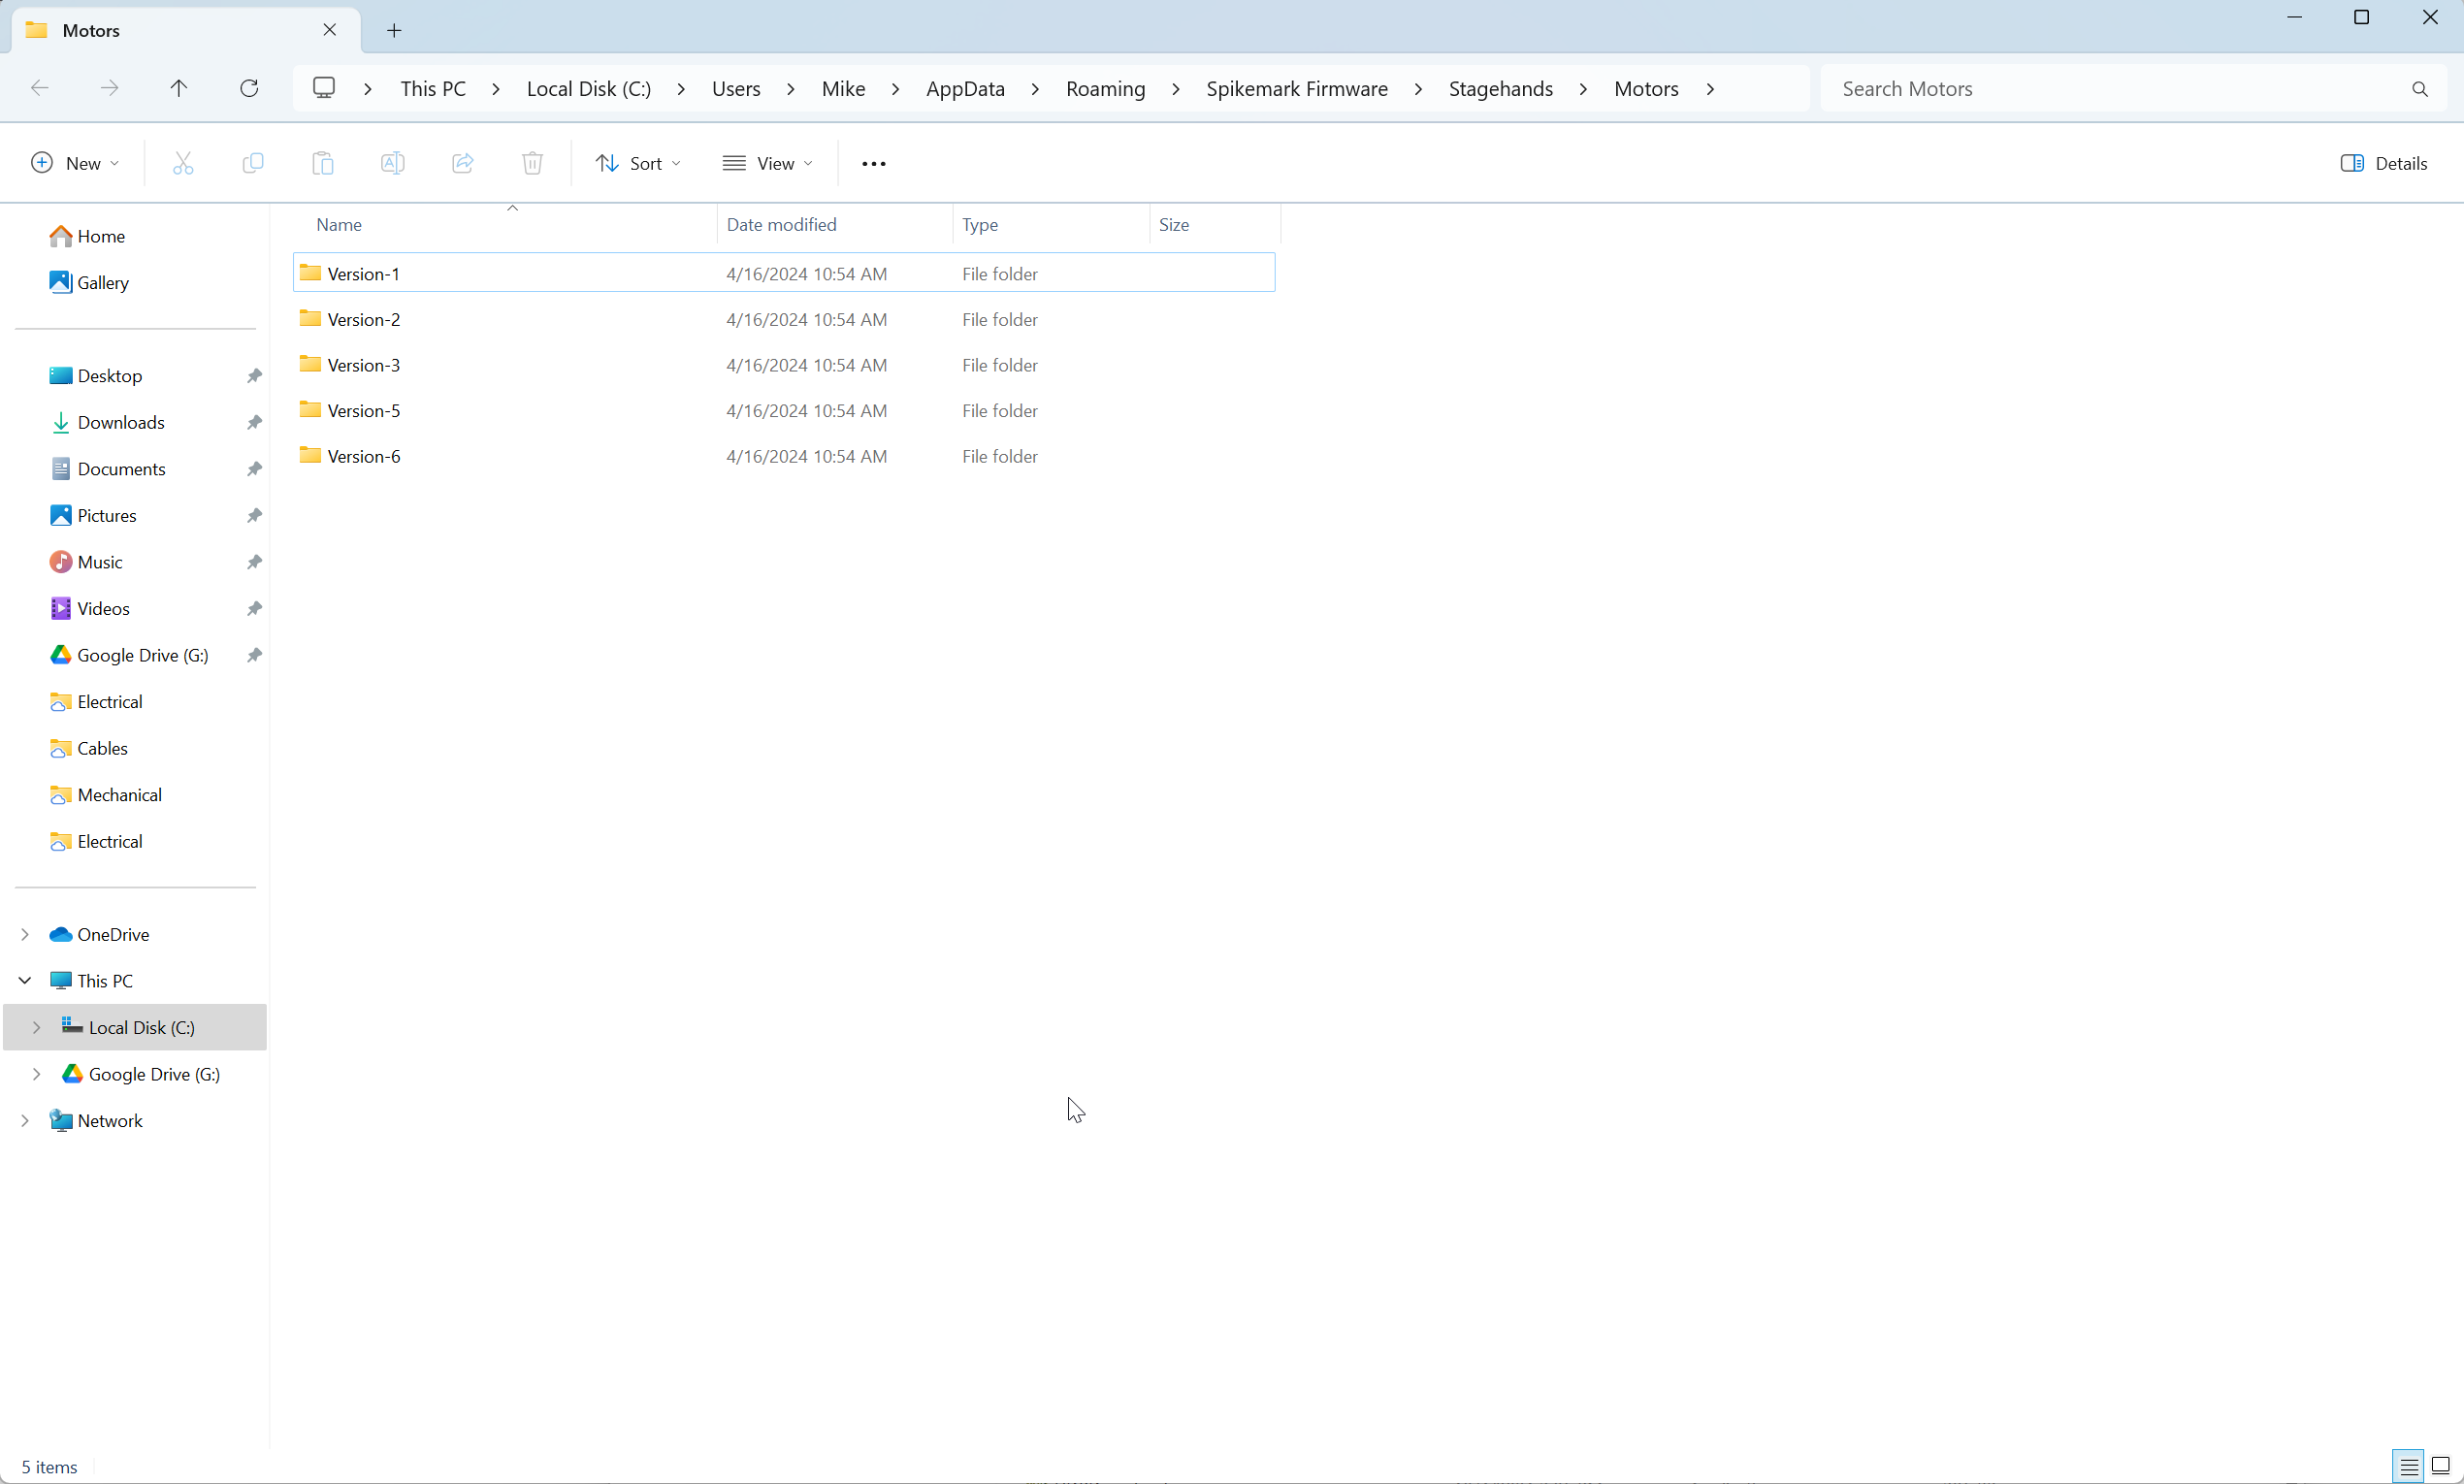Viewport: 2464px width, 1484px height.
Task: Click Stagehands in the breadcrumb path
Action: coord(1500,89)
